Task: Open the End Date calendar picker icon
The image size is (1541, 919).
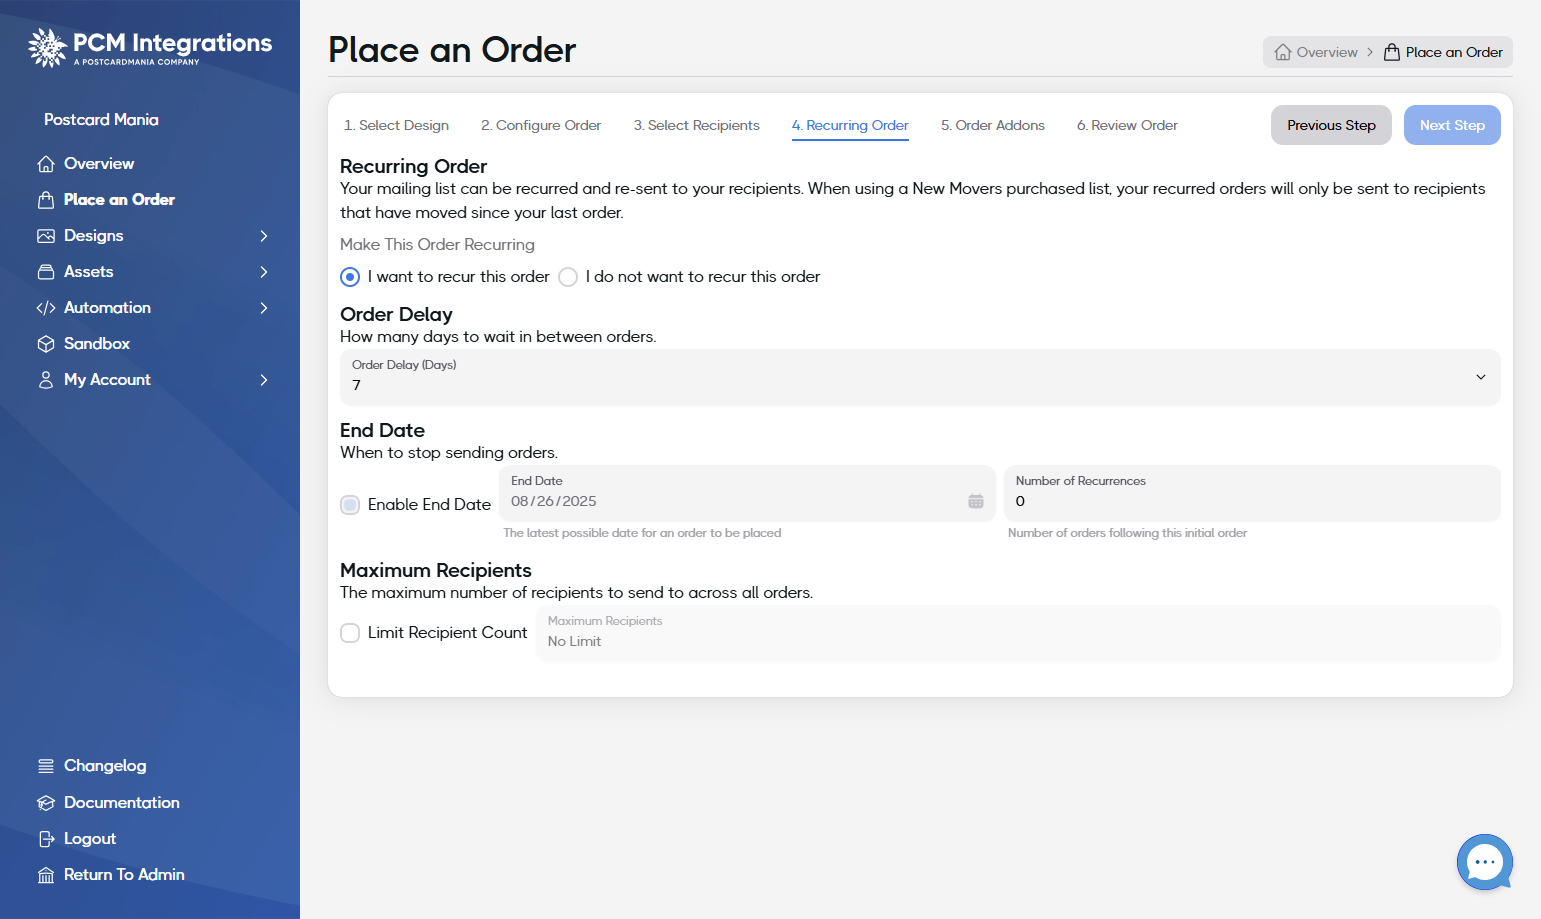Action: point(976,501)
